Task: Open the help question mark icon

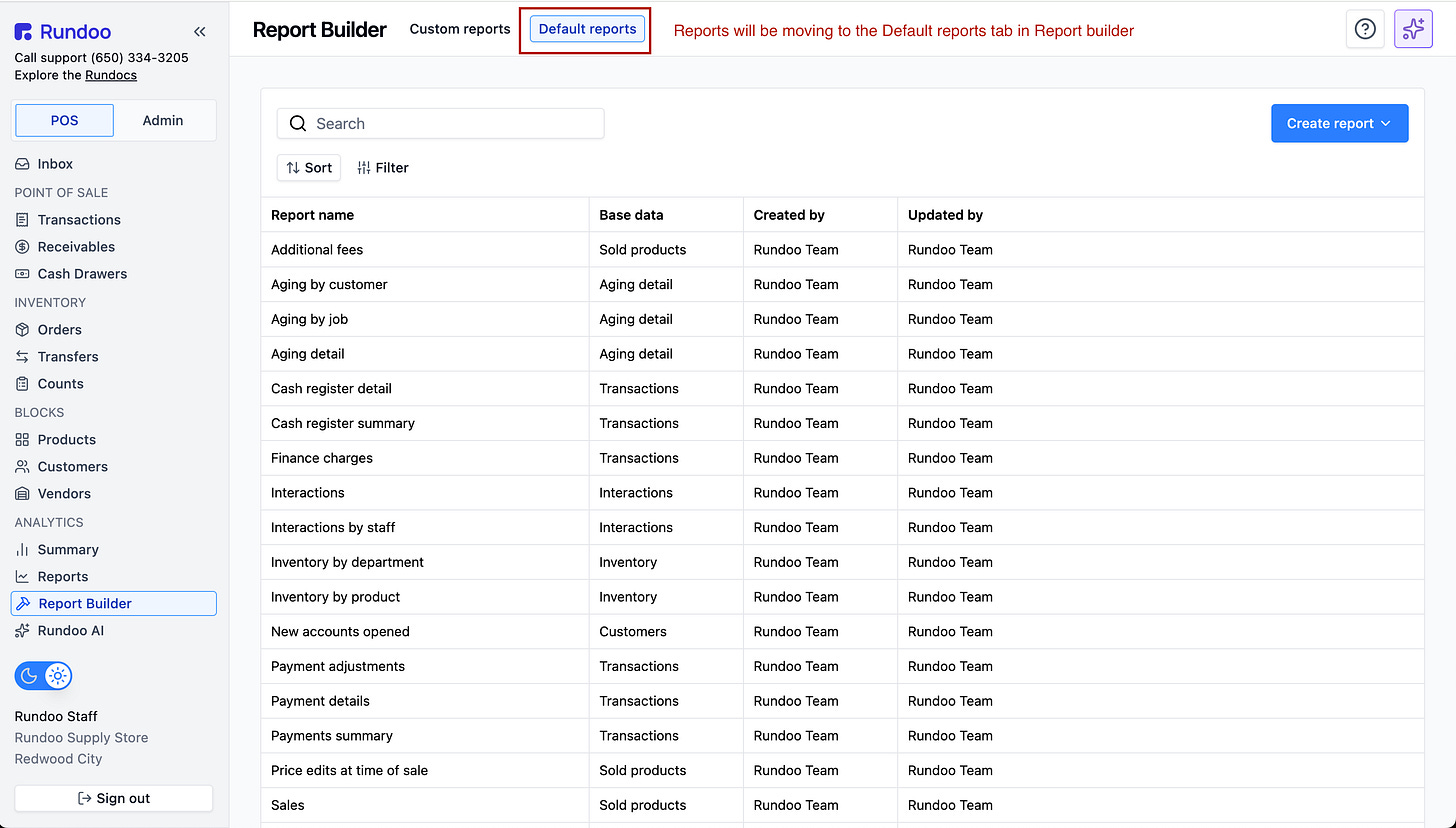Action: click(x=1365, y=29)
